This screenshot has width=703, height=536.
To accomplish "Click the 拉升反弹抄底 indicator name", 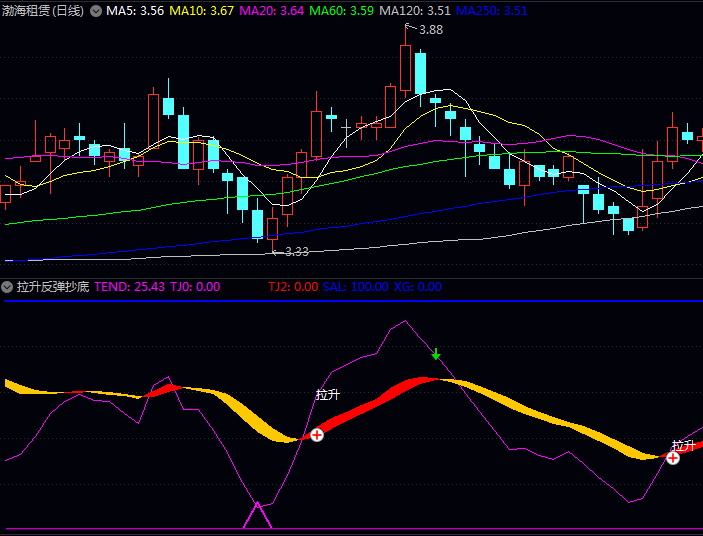I will coord(54,287).
